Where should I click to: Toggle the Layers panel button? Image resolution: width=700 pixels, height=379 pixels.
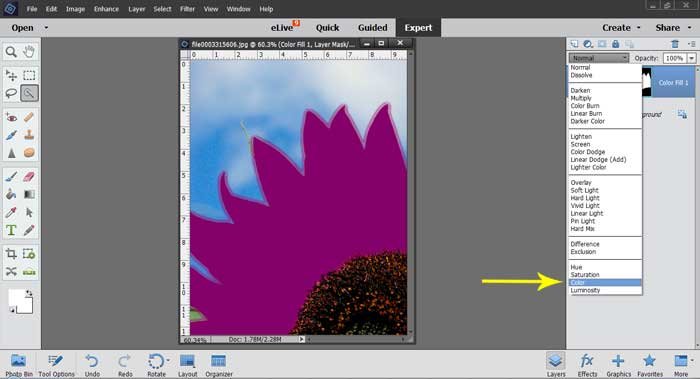click(556, 365)
